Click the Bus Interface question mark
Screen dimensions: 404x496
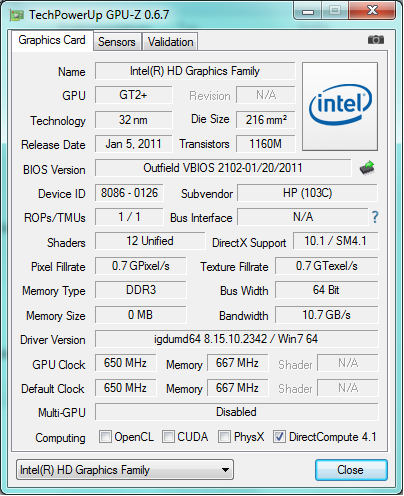pos(375,217)
